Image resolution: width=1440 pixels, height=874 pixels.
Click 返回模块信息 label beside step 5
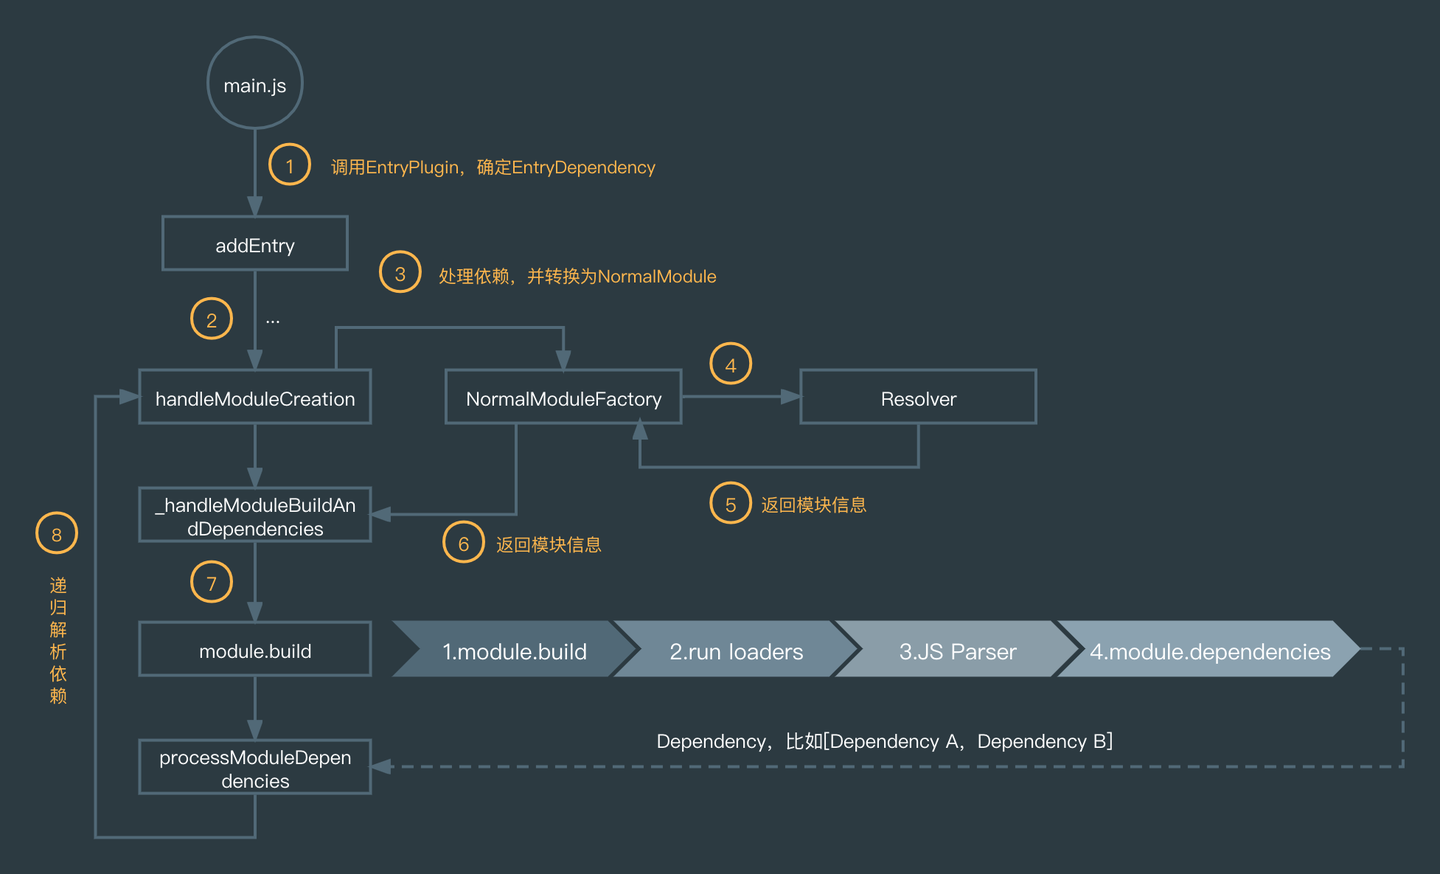click(813, 505)
